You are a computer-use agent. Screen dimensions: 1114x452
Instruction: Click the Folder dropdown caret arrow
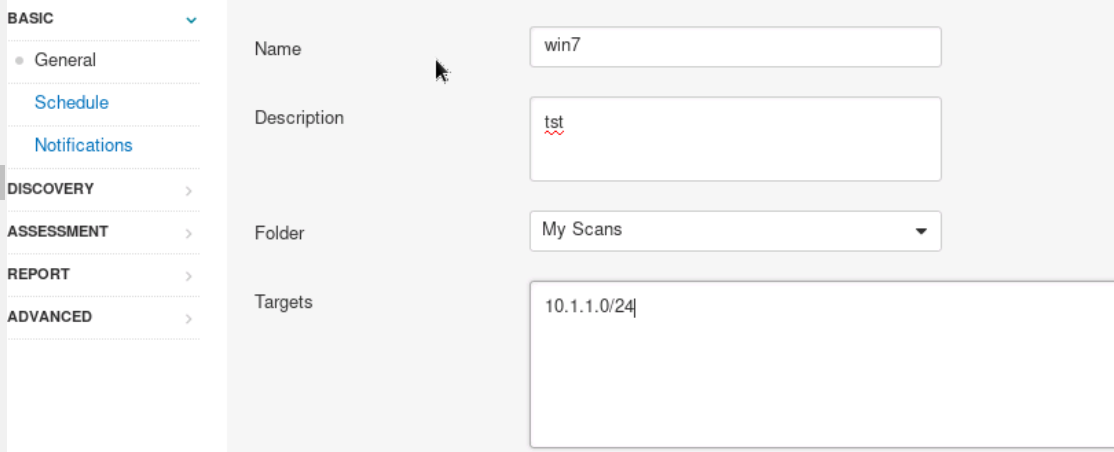921,231
